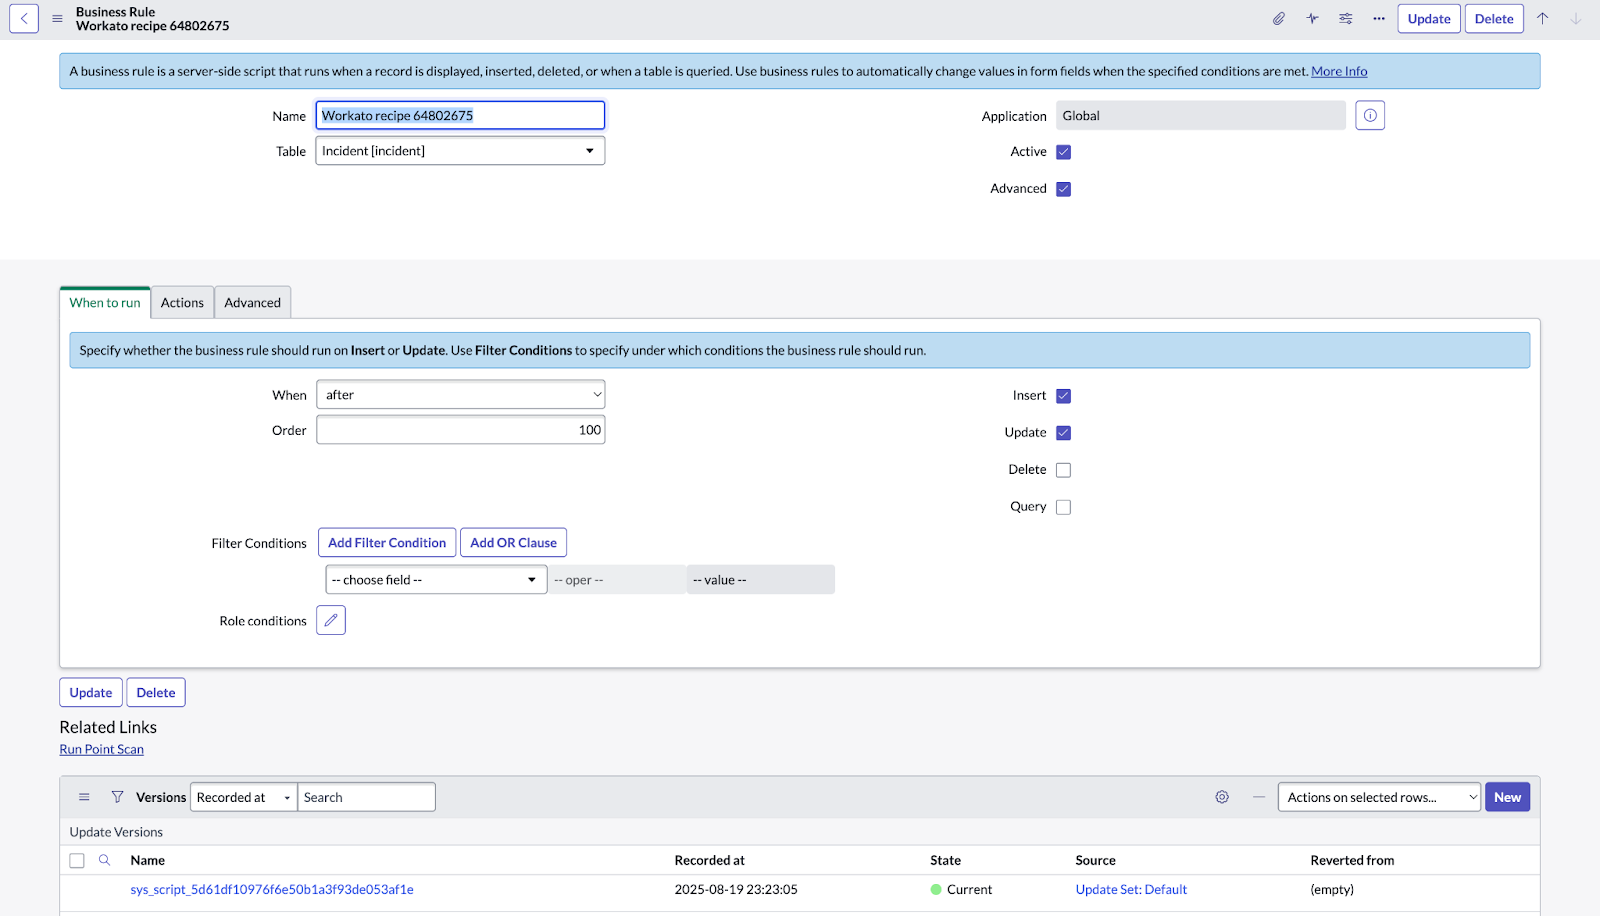Viewport: 1600px width, 916px height.
Task: Click the paperclip attachments icon
Action: (1279, 18)
